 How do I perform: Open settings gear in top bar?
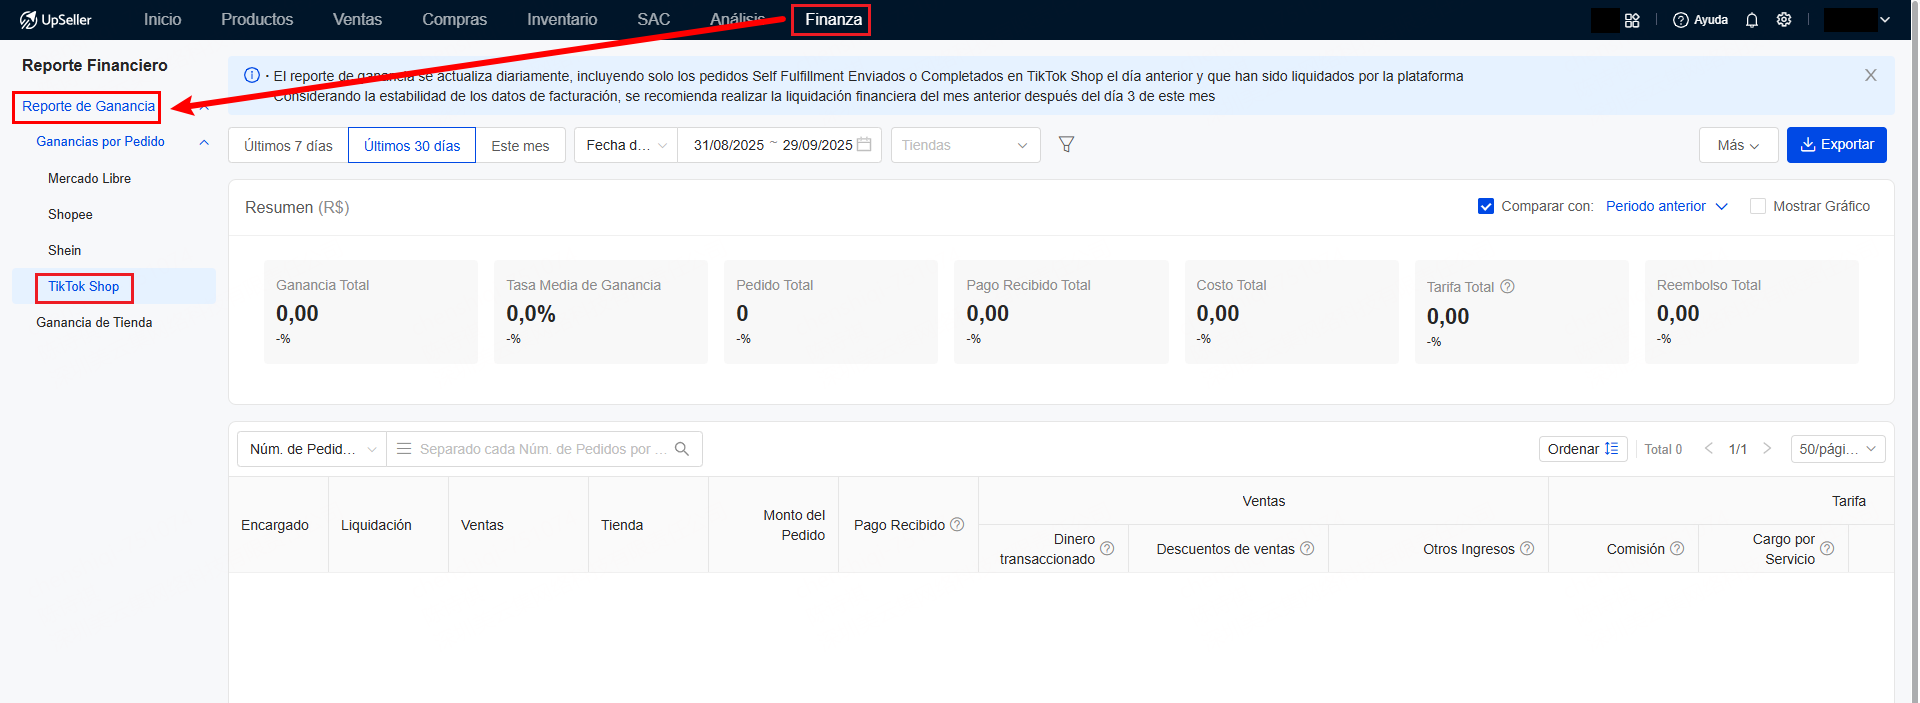click(x=1783, y=20)
